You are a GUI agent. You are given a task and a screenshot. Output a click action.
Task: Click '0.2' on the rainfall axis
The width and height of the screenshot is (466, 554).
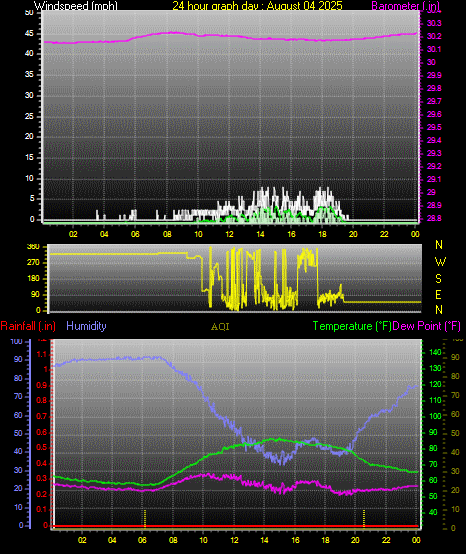[x=42, y=494]
